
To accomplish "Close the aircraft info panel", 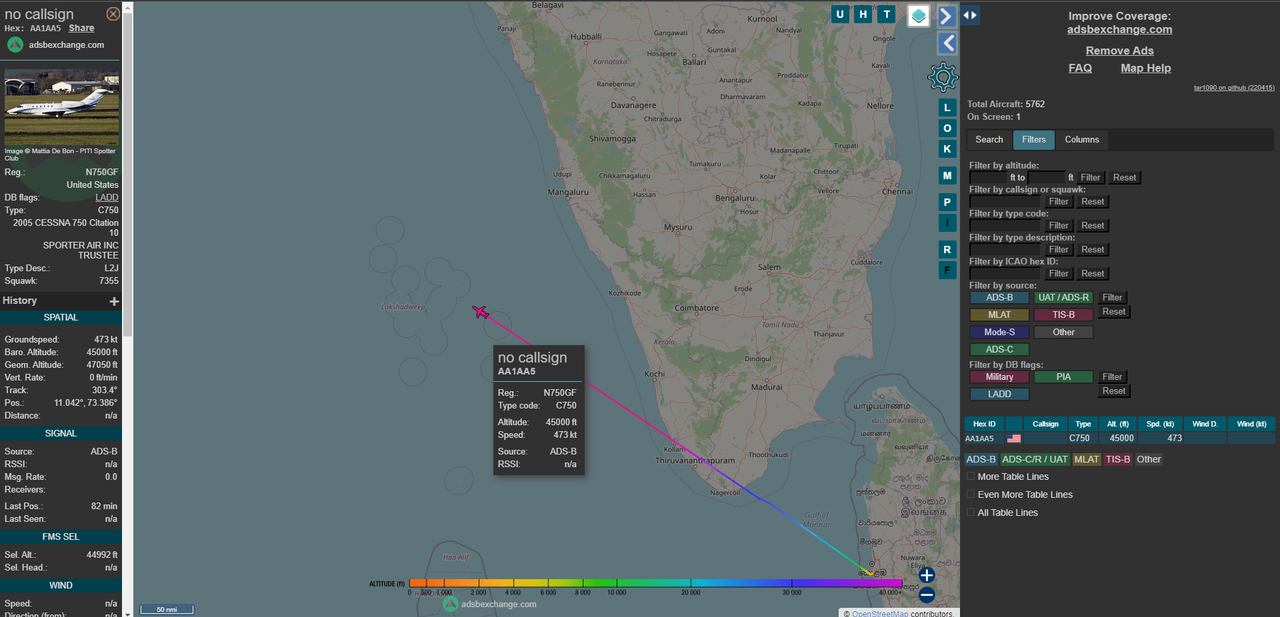I will tap(113, 14).
